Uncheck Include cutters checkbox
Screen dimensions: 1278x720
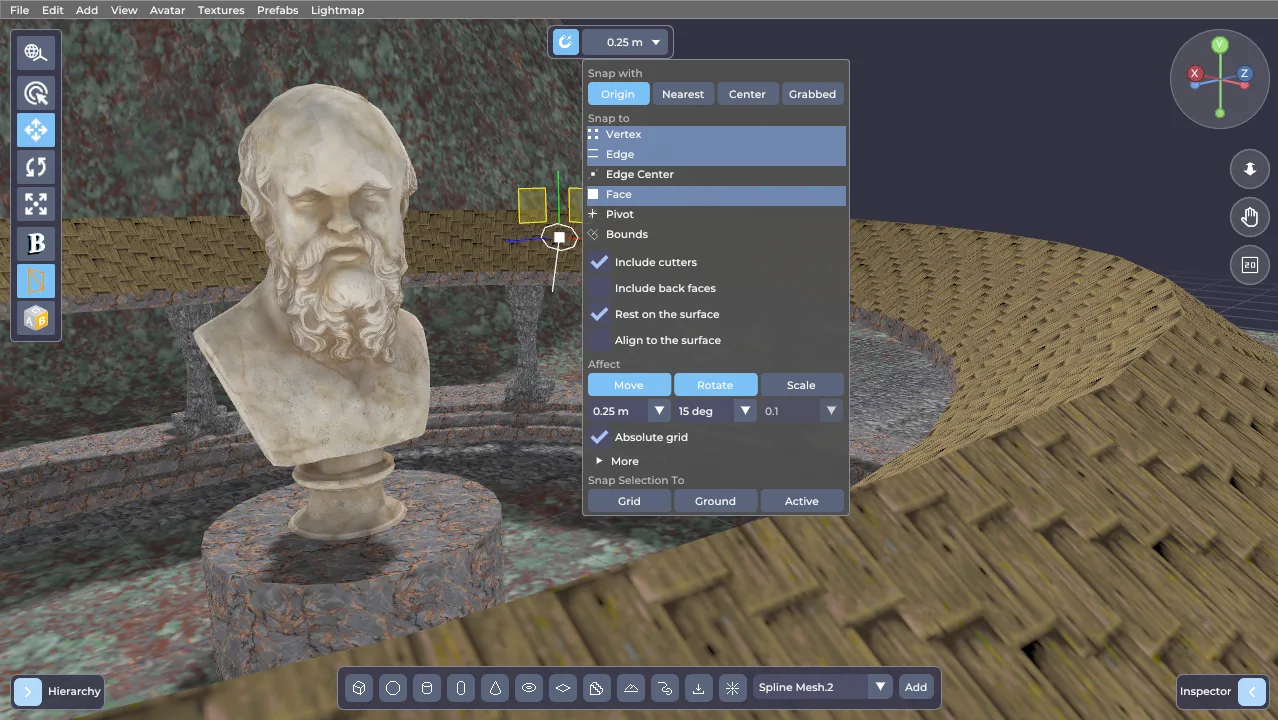(600, 262)
